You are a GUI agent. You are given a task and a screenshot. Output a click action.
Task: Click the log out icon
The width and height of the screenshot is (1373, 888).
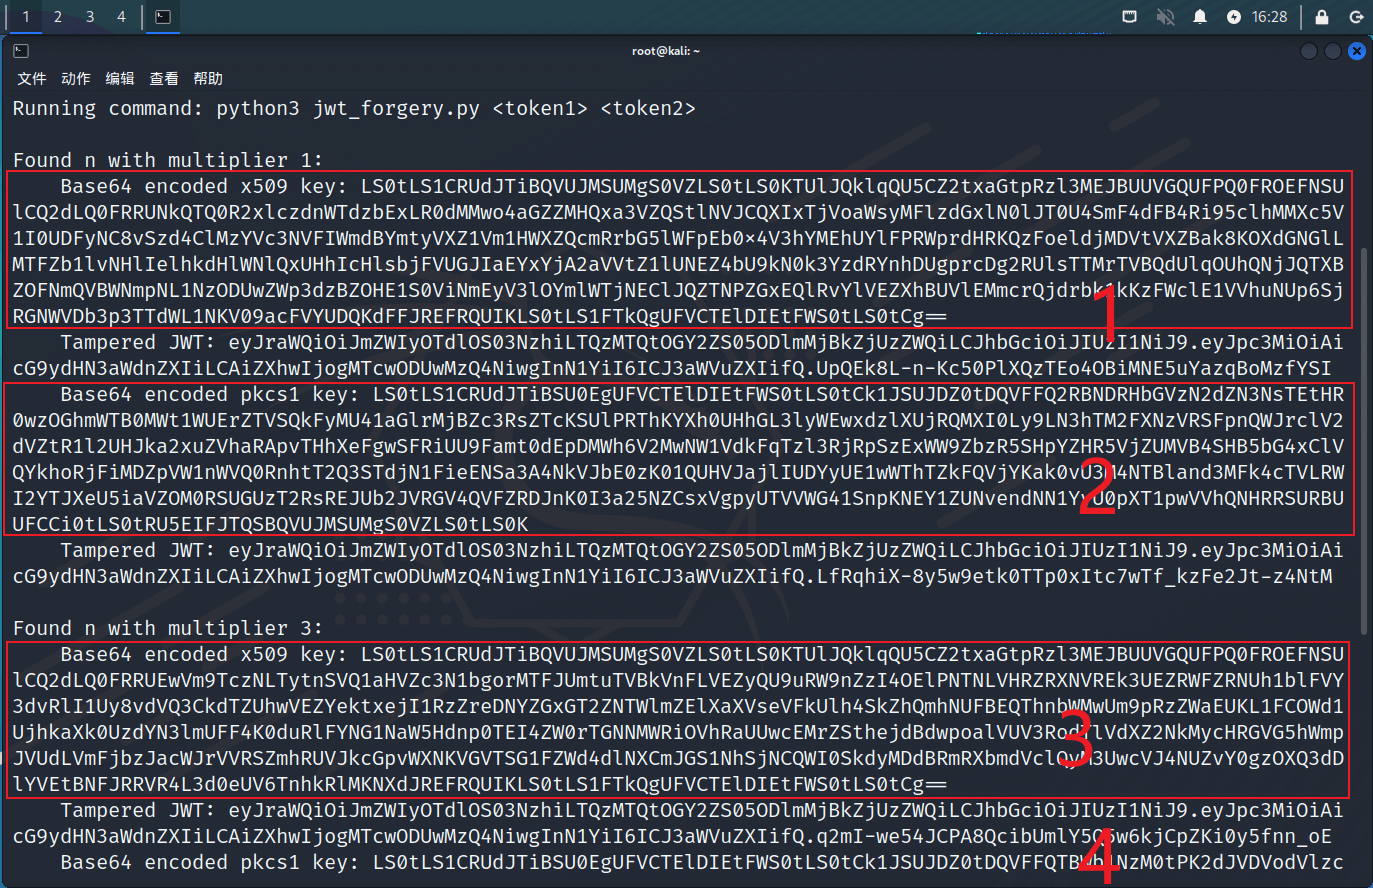1356,17
